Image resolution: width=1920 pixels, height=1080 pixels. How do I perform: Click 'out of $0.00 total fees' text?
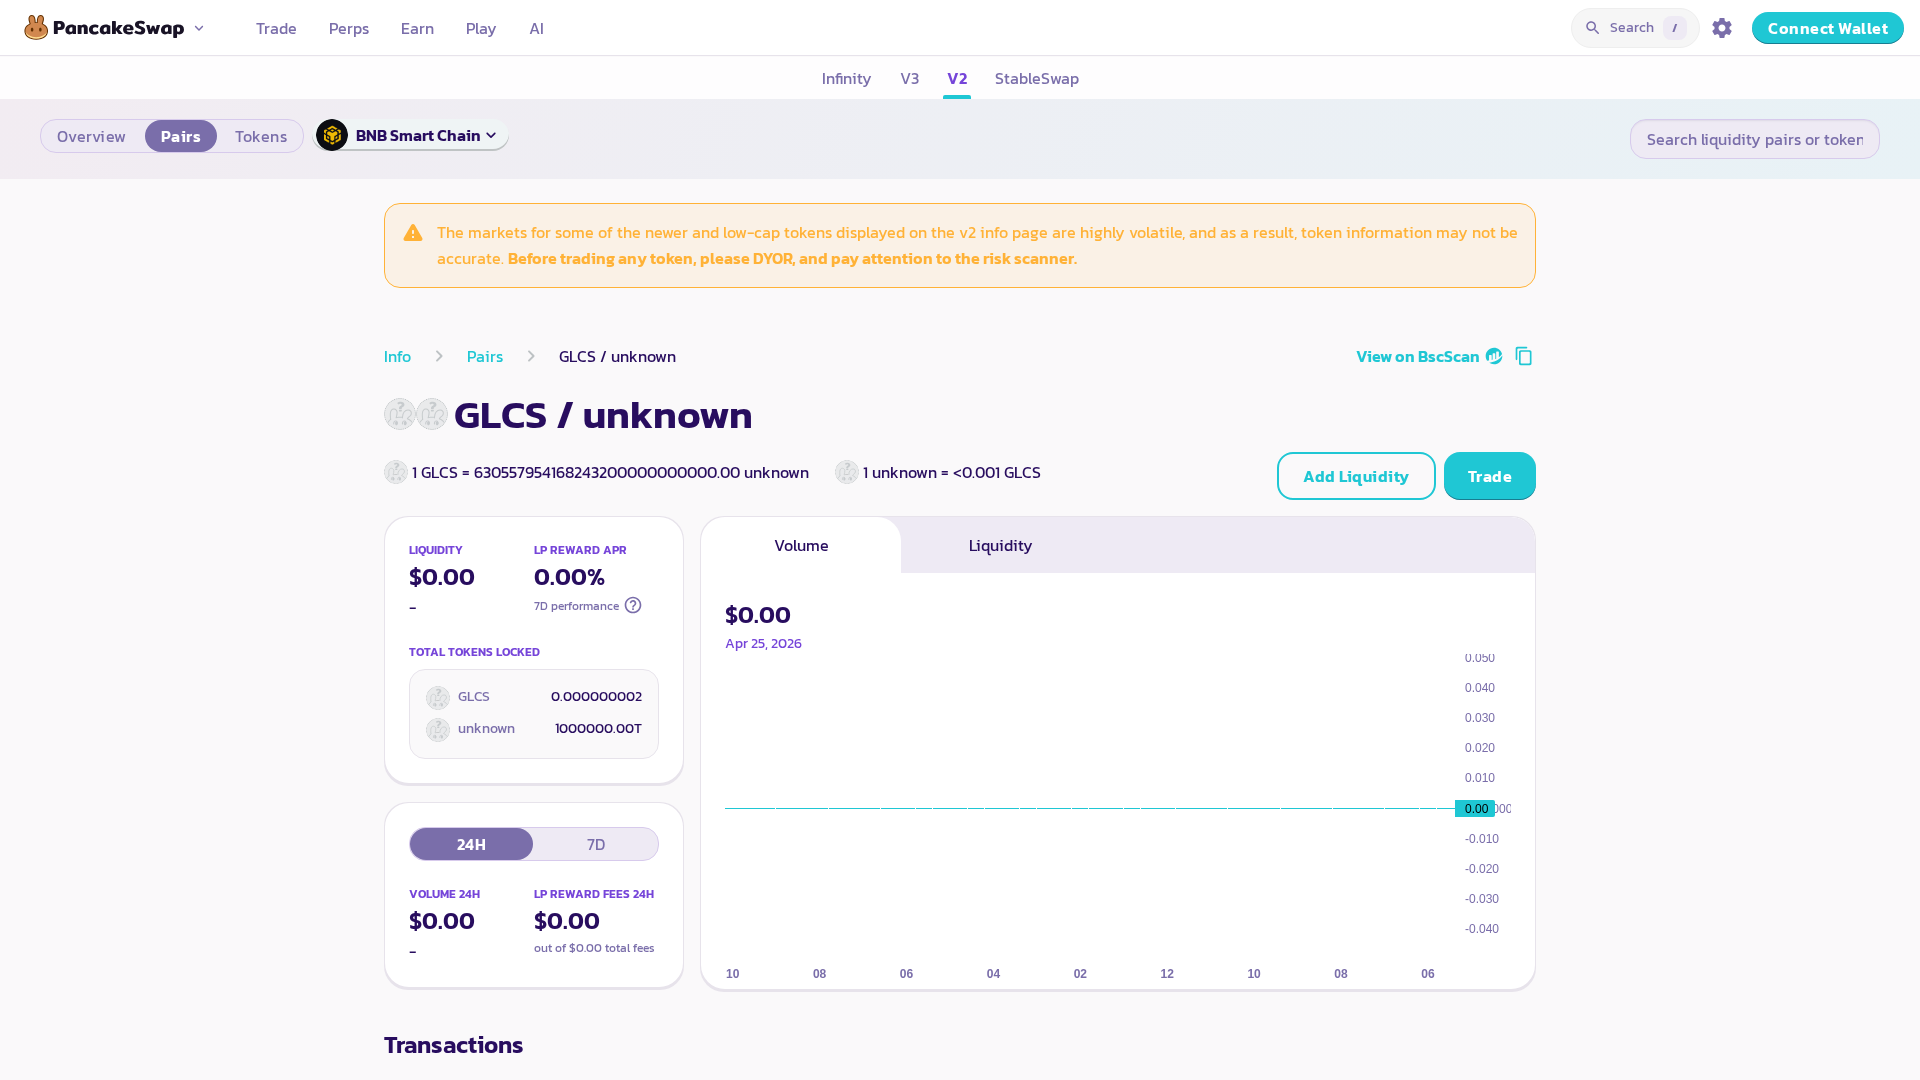point(594,948)
